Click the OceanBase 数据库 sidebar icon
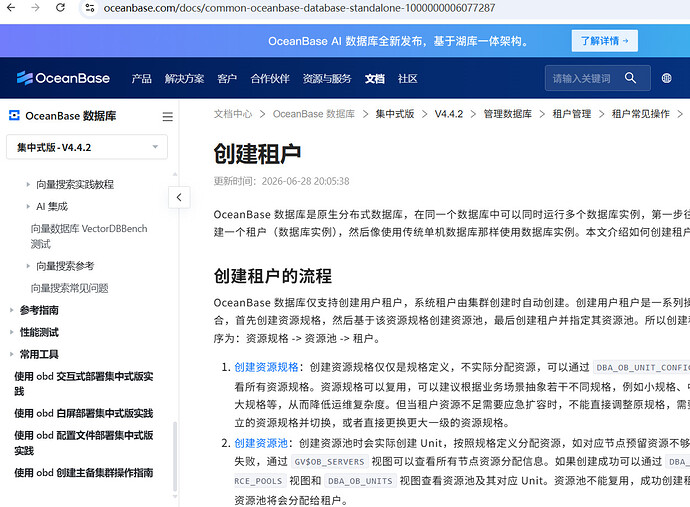The width and height of the screenshot is (690, 507). [x=14, y=115]
